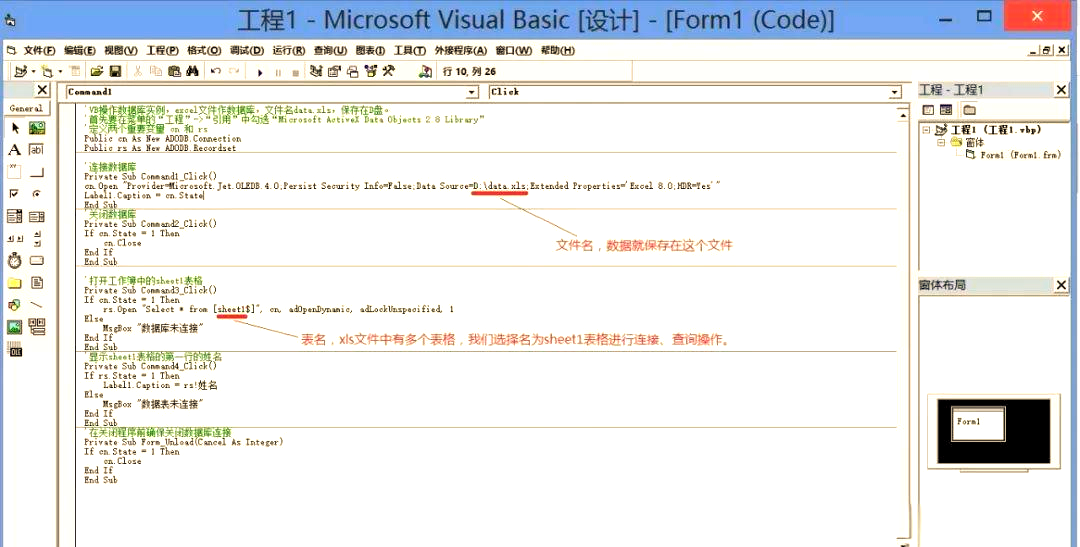Select the CommandButton control in the toolbox
The image size is (1080, 547).
pyautogui.click(x=37, y=172)
